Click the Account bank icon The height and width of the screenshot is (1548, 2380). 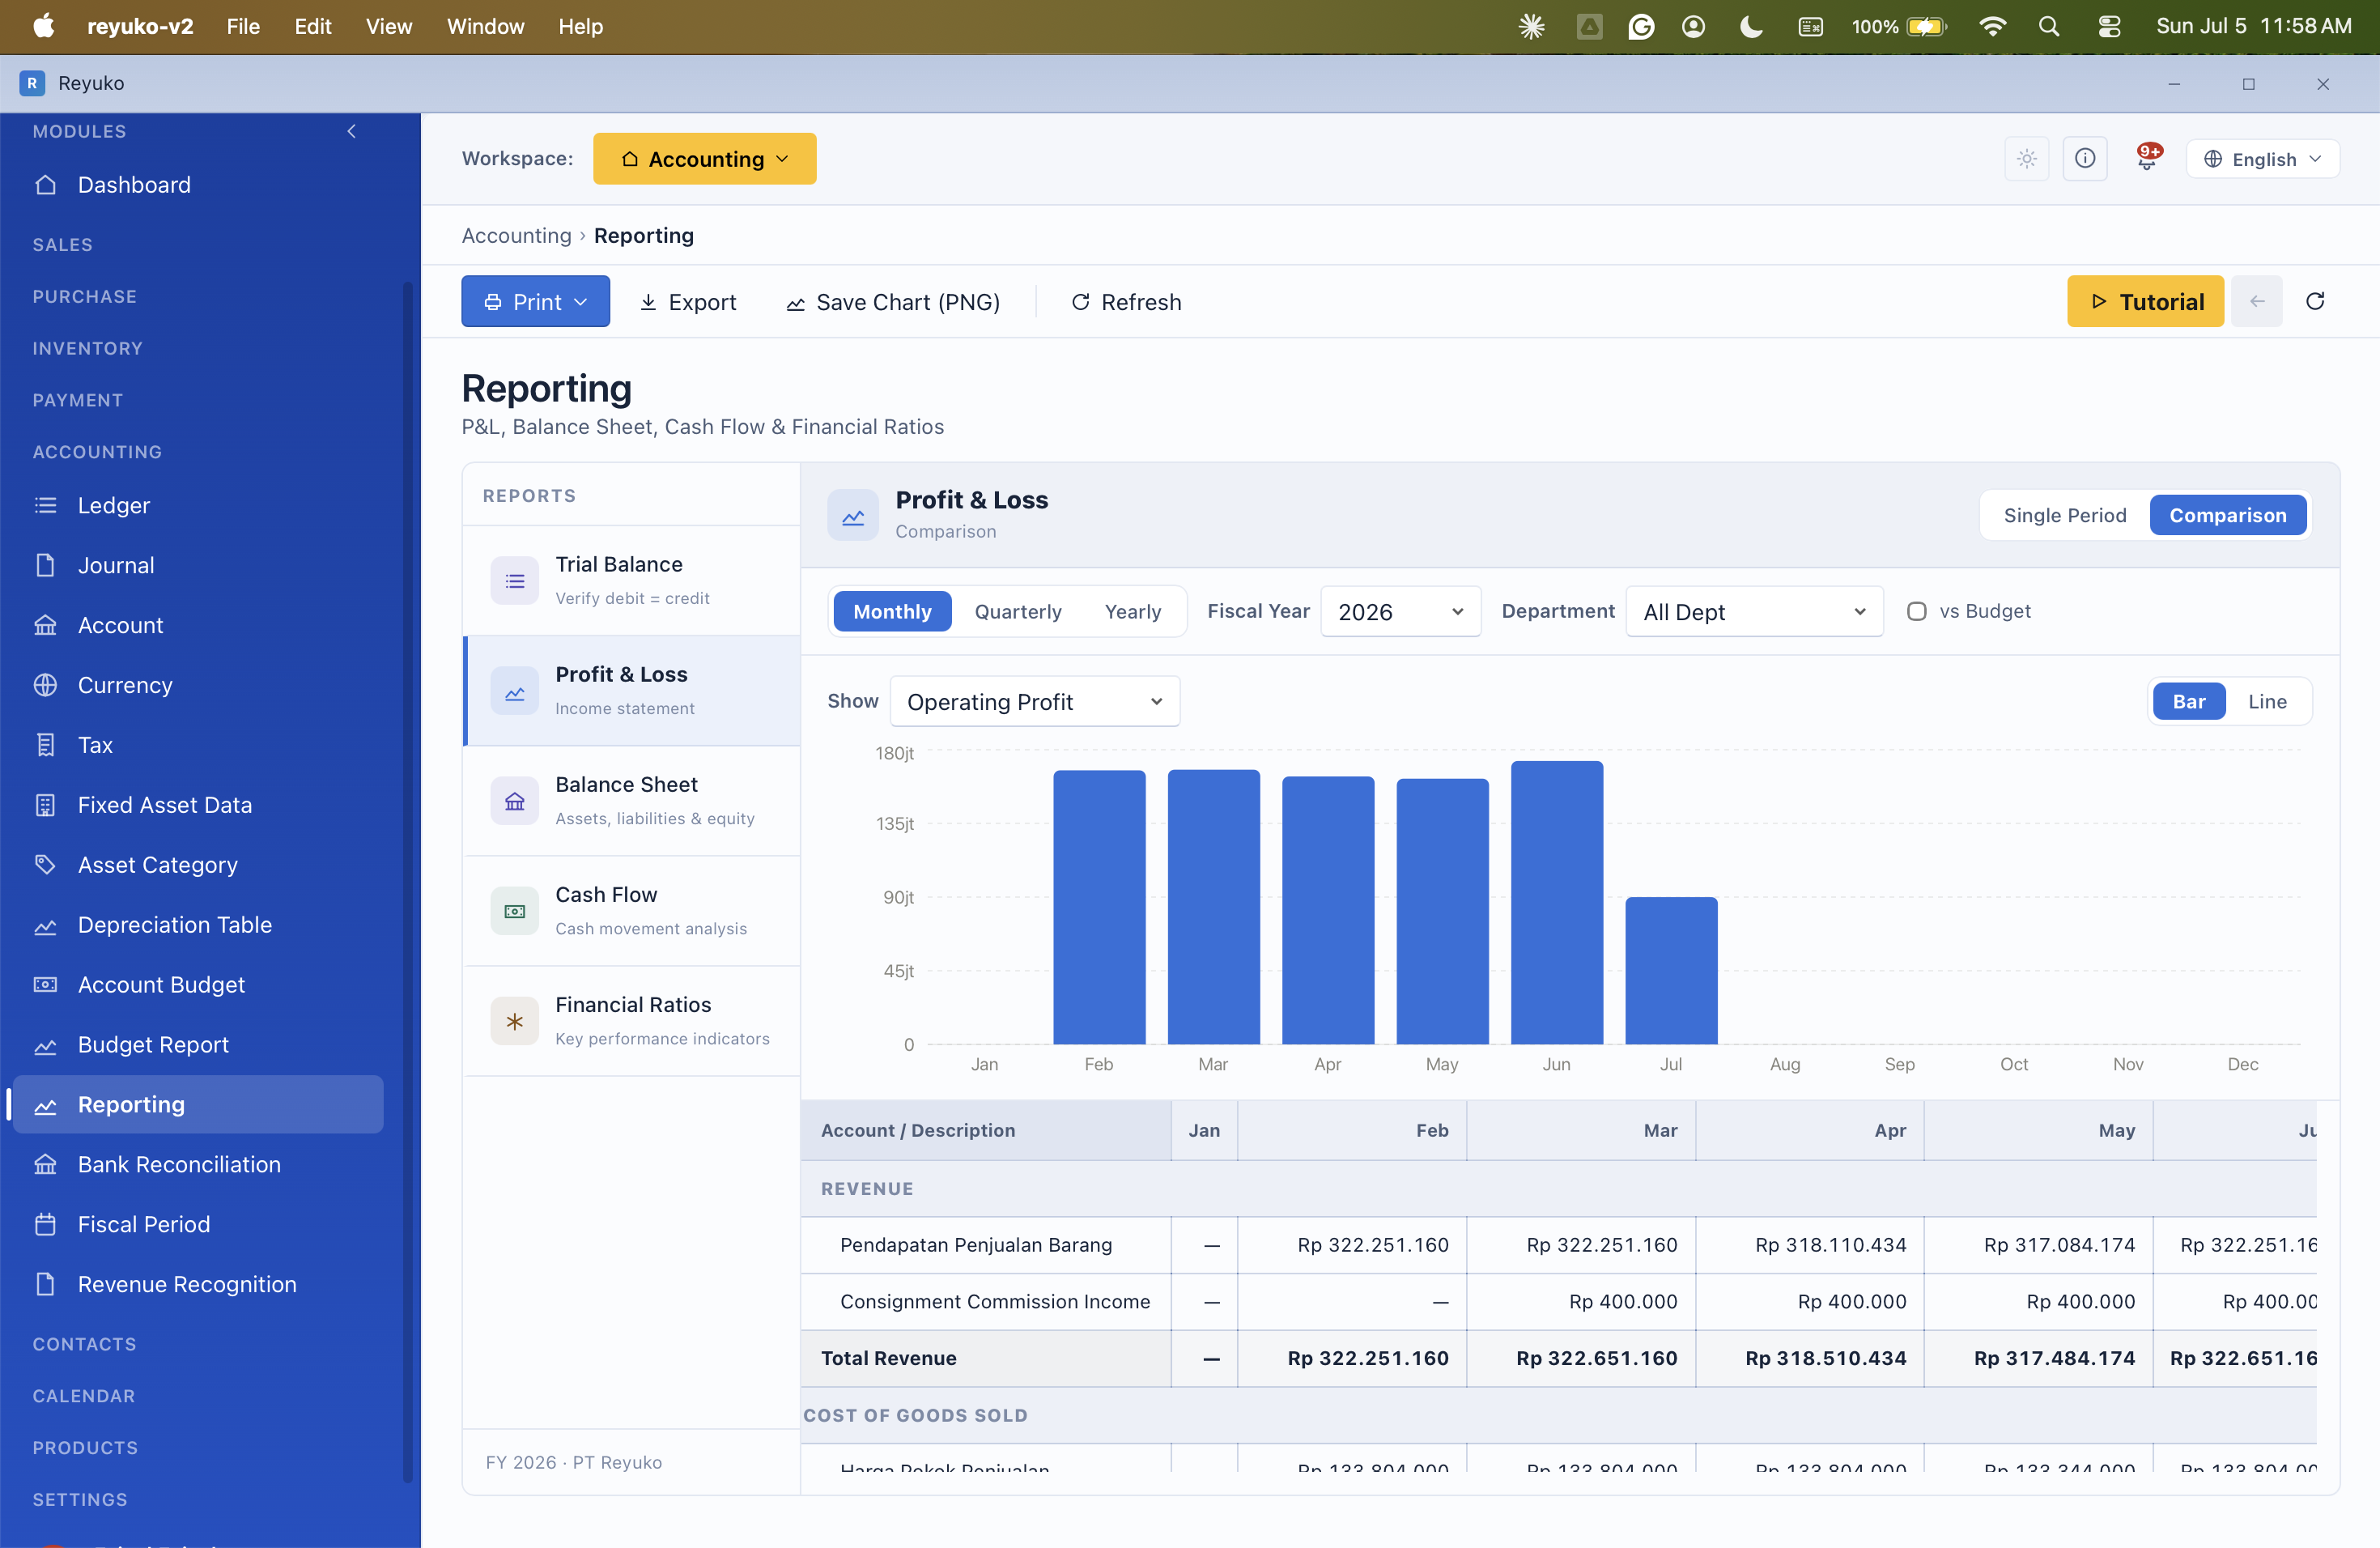(x=45, y=625)
